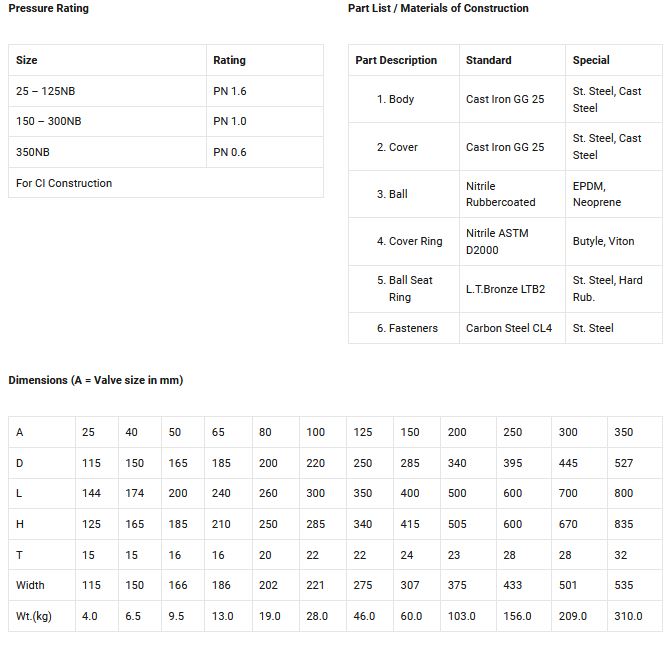The height and width of the screenshot is (647, 671).
Task: Click the For CI Construction note
Action: (64, 183)
